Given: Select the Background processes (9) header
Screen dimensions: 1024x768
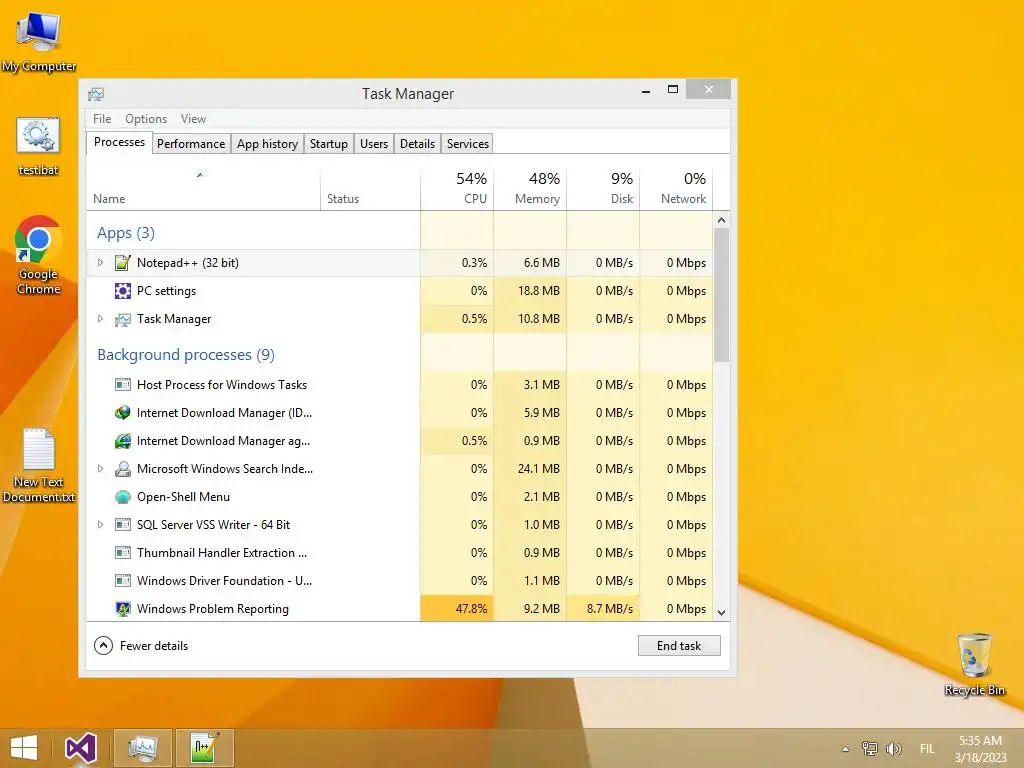Looking at the screenshot, I should (x=186, y=355).
